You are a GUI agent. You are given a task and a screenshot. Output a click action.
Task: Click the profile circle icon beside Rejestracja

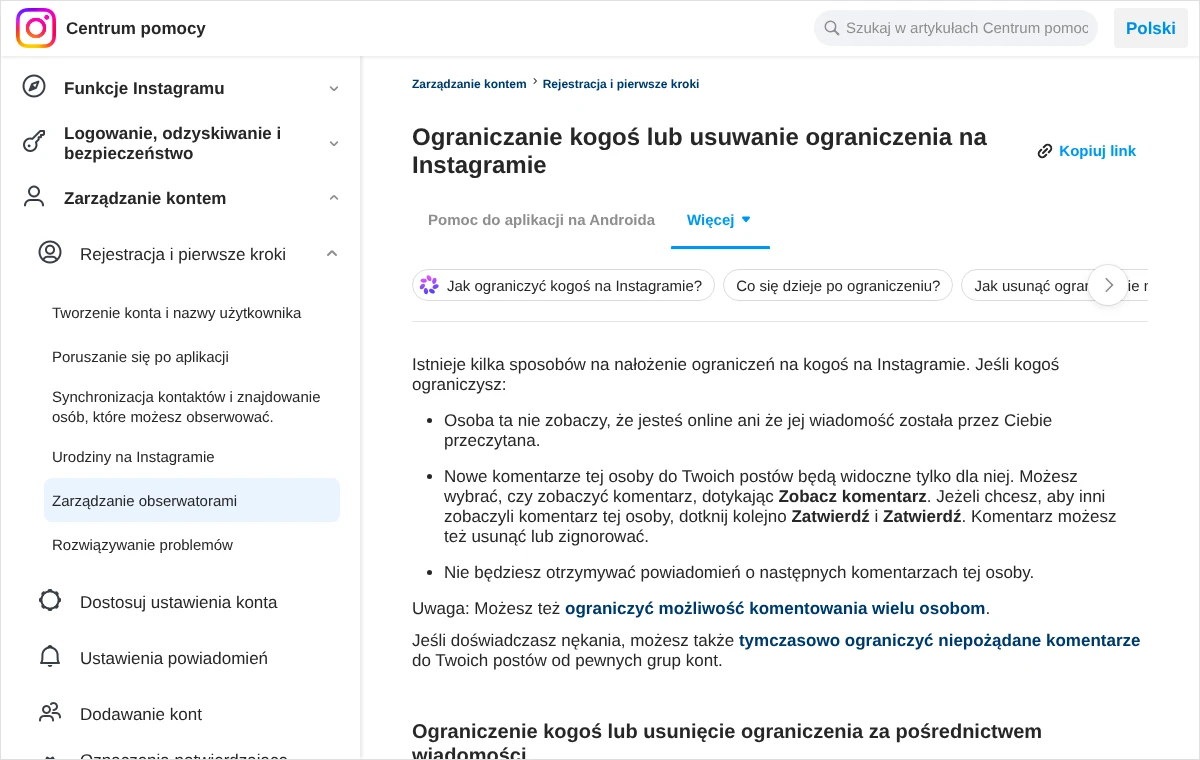coord(50,253)
